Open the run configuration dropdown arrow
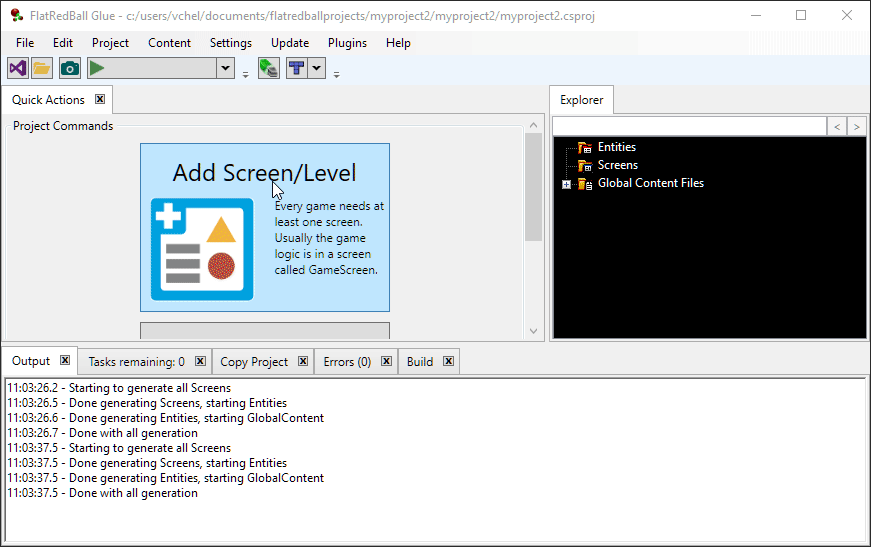 click(x=225, y=69)
